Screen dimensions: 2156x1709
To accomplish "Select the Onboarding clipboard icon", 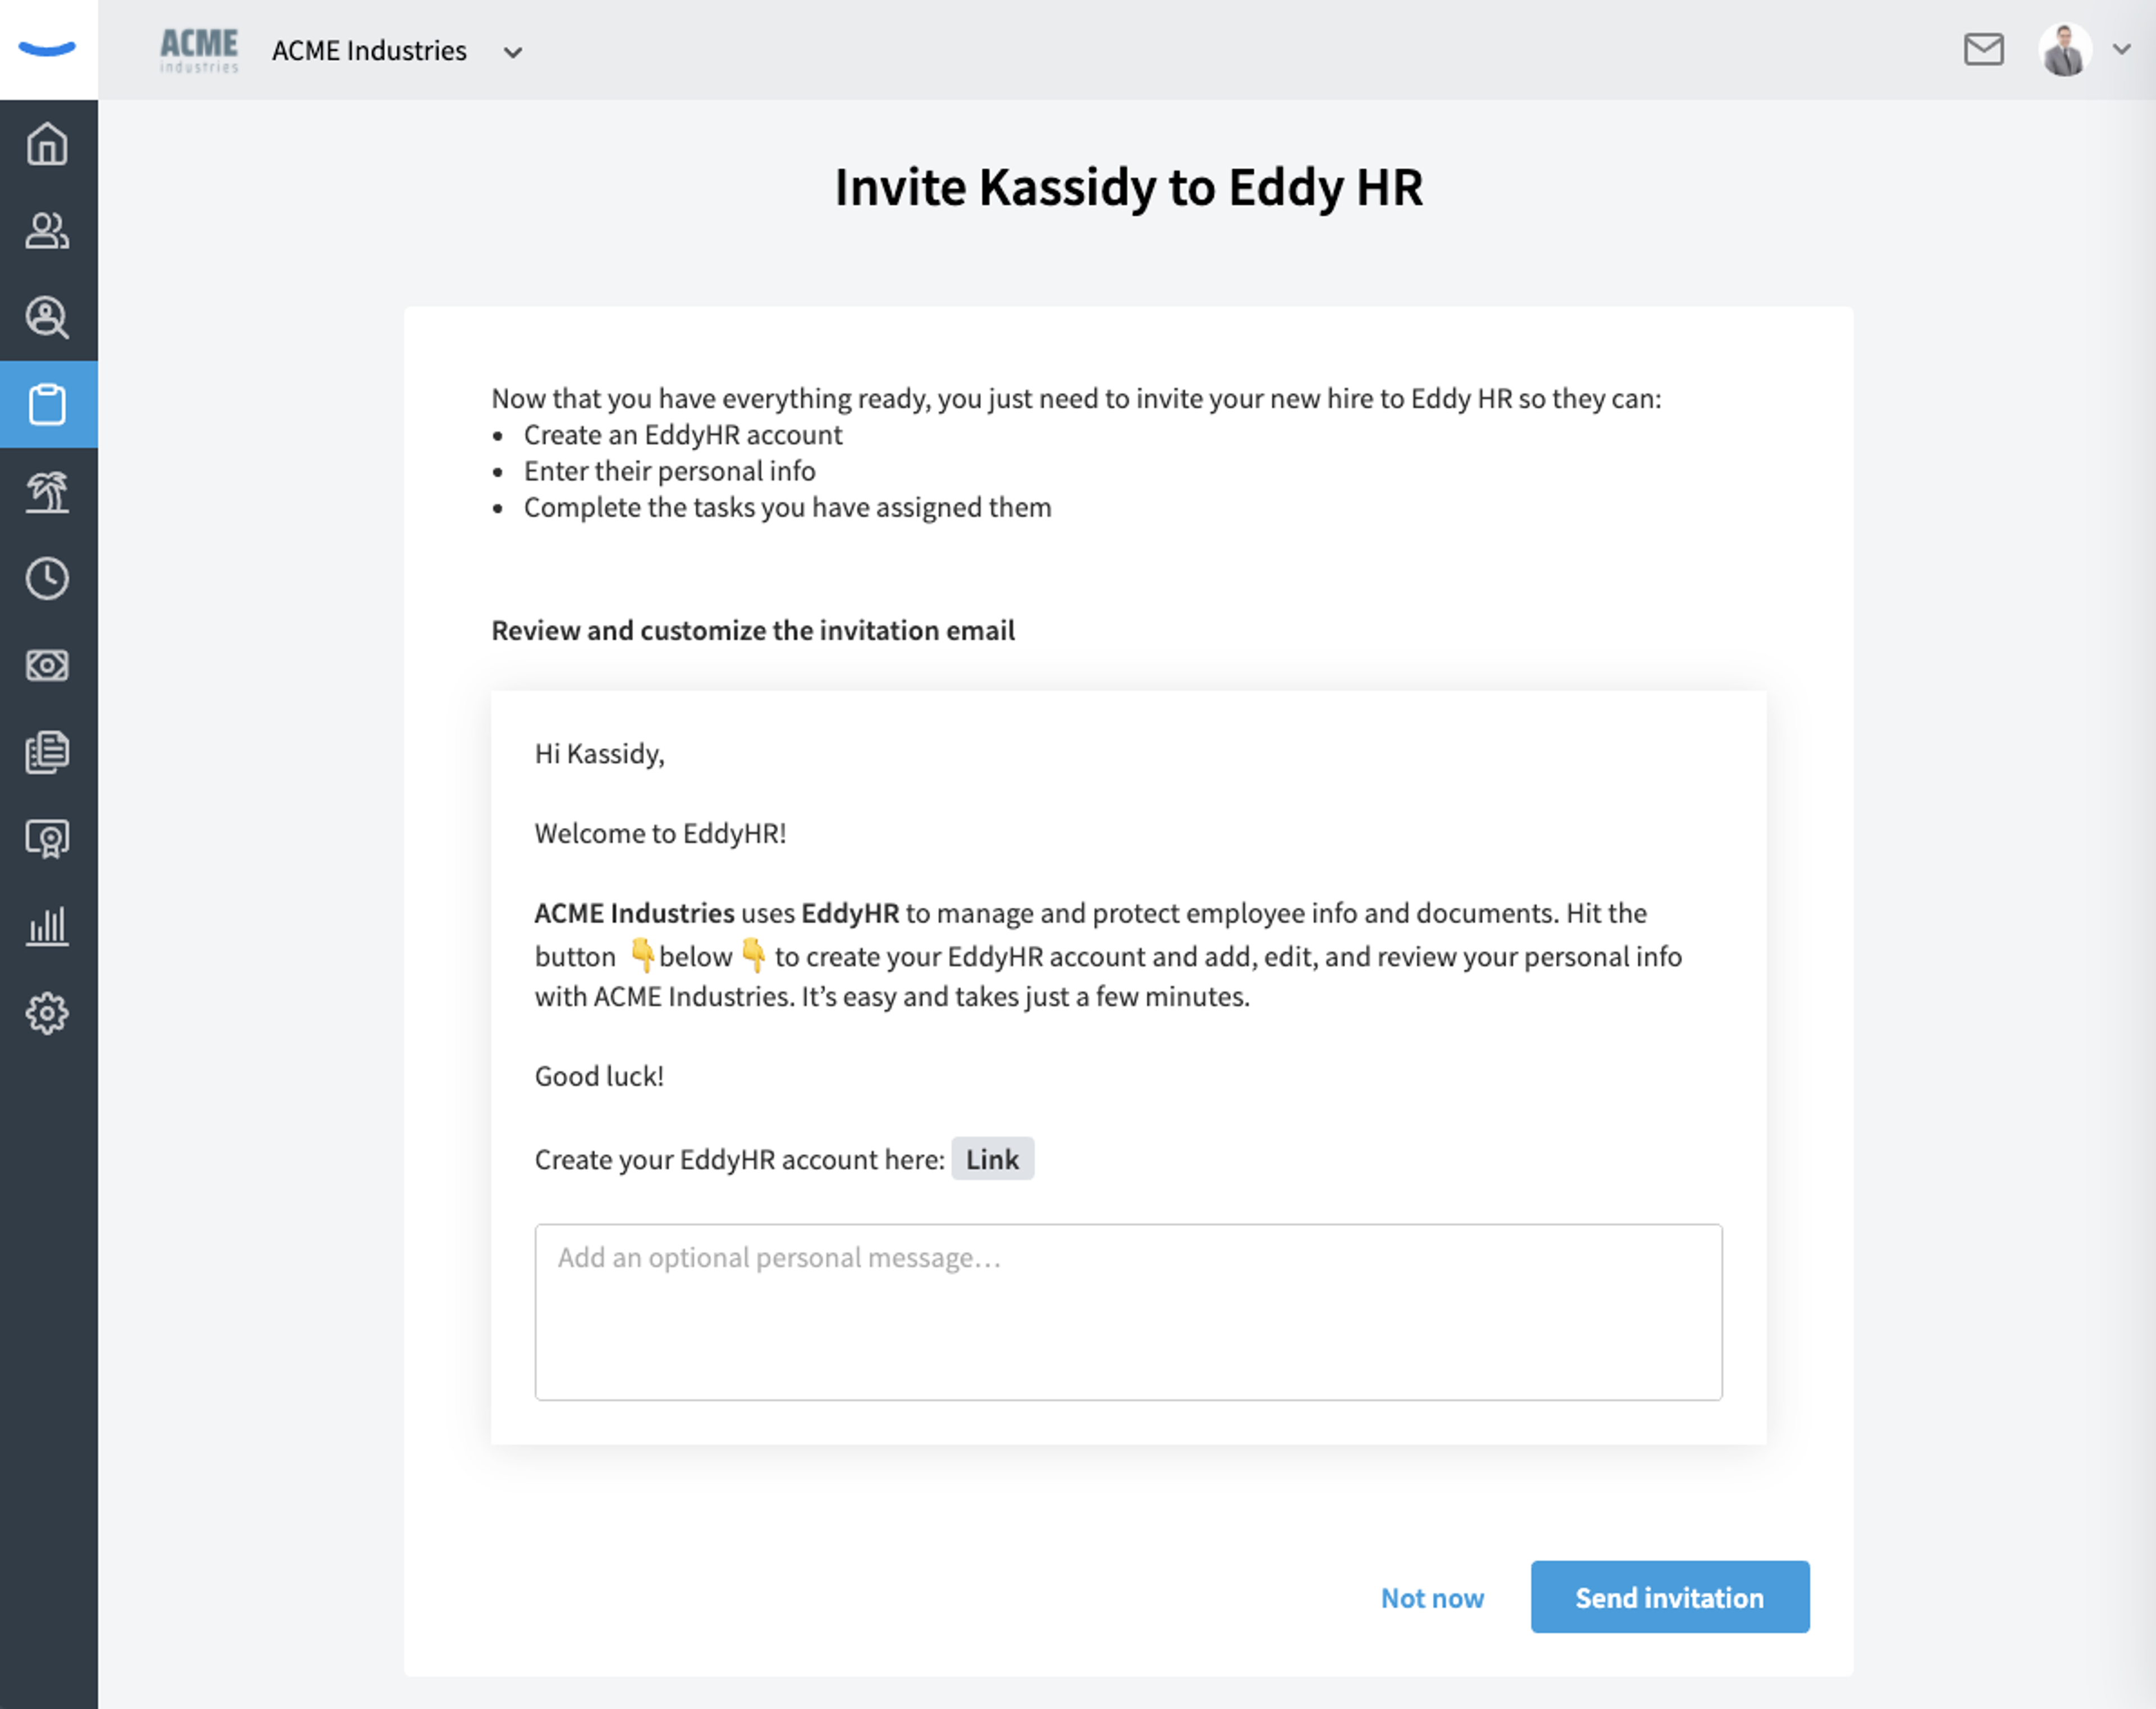I will click(x=47, y=404).
